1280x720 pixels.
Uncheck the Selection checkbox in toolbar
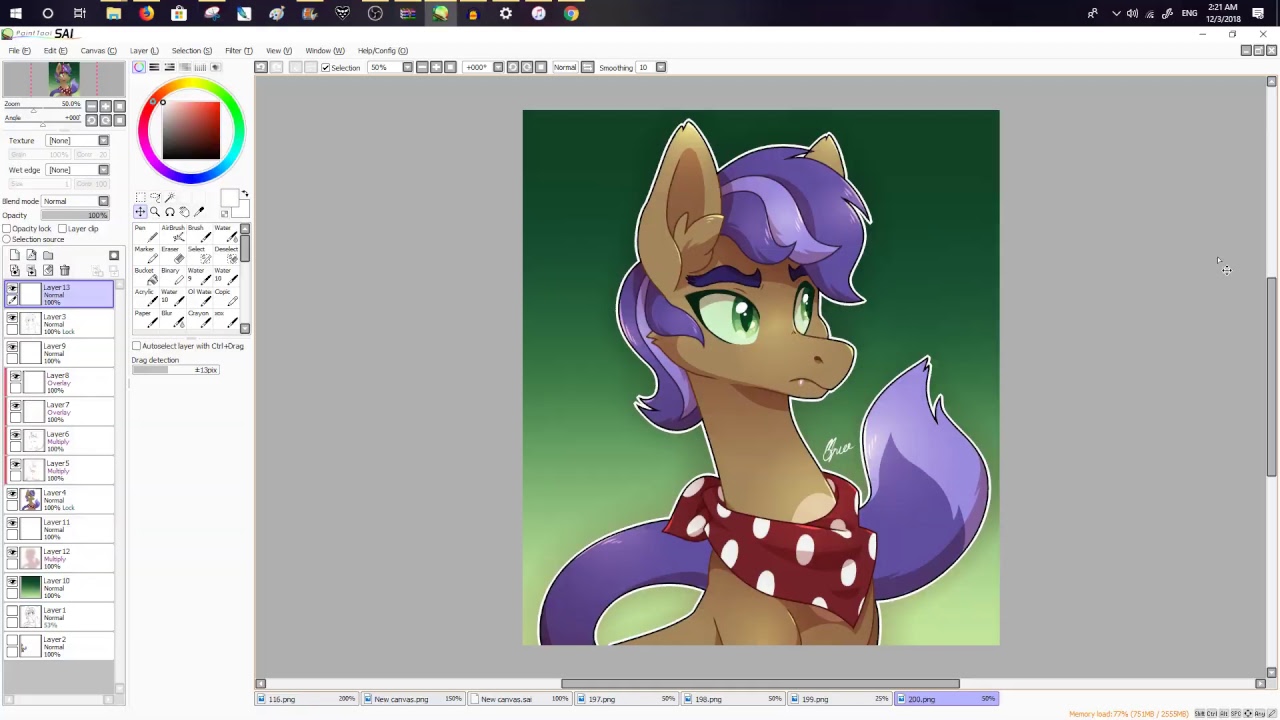(325, 67)
